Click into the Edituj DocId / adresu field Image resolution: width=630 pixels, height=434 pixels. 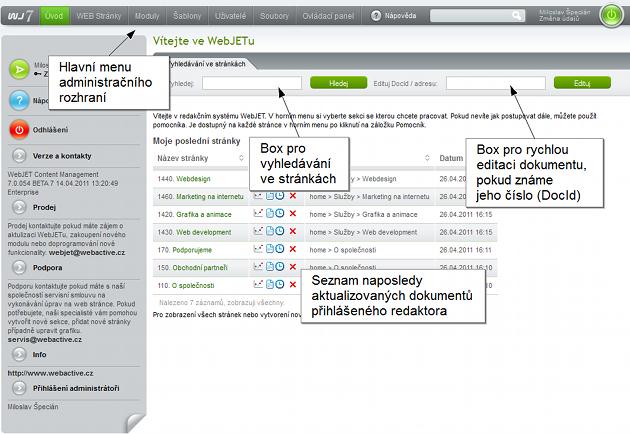(x=496, y=83)
